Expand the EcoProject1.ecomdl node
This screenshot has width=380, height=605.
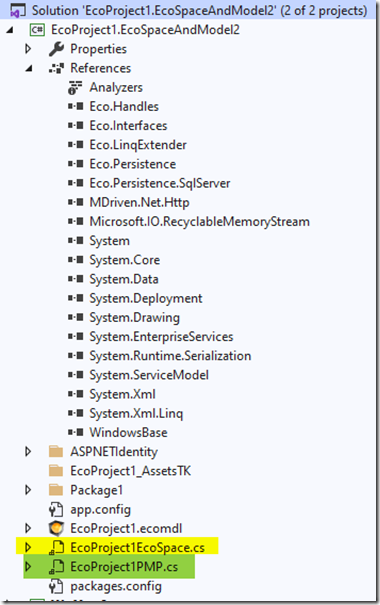[28, 528]
